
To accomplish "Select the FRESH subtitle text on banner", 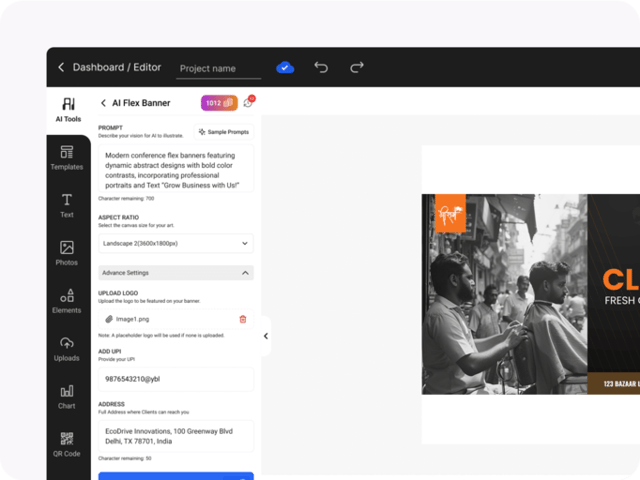I will pos(622,301).
